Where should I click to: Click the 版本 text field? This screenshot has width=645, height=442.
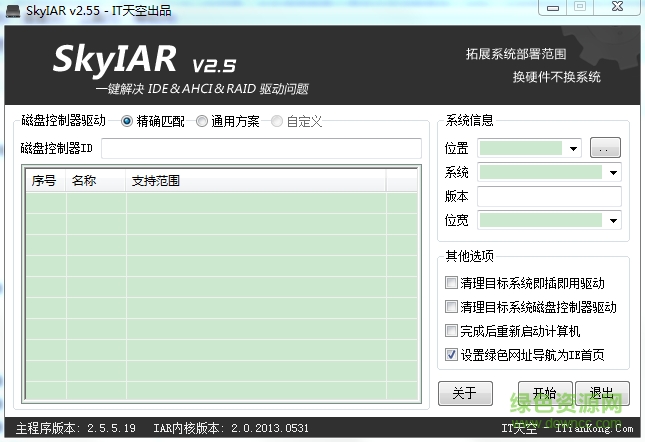(x=550, y=196)
